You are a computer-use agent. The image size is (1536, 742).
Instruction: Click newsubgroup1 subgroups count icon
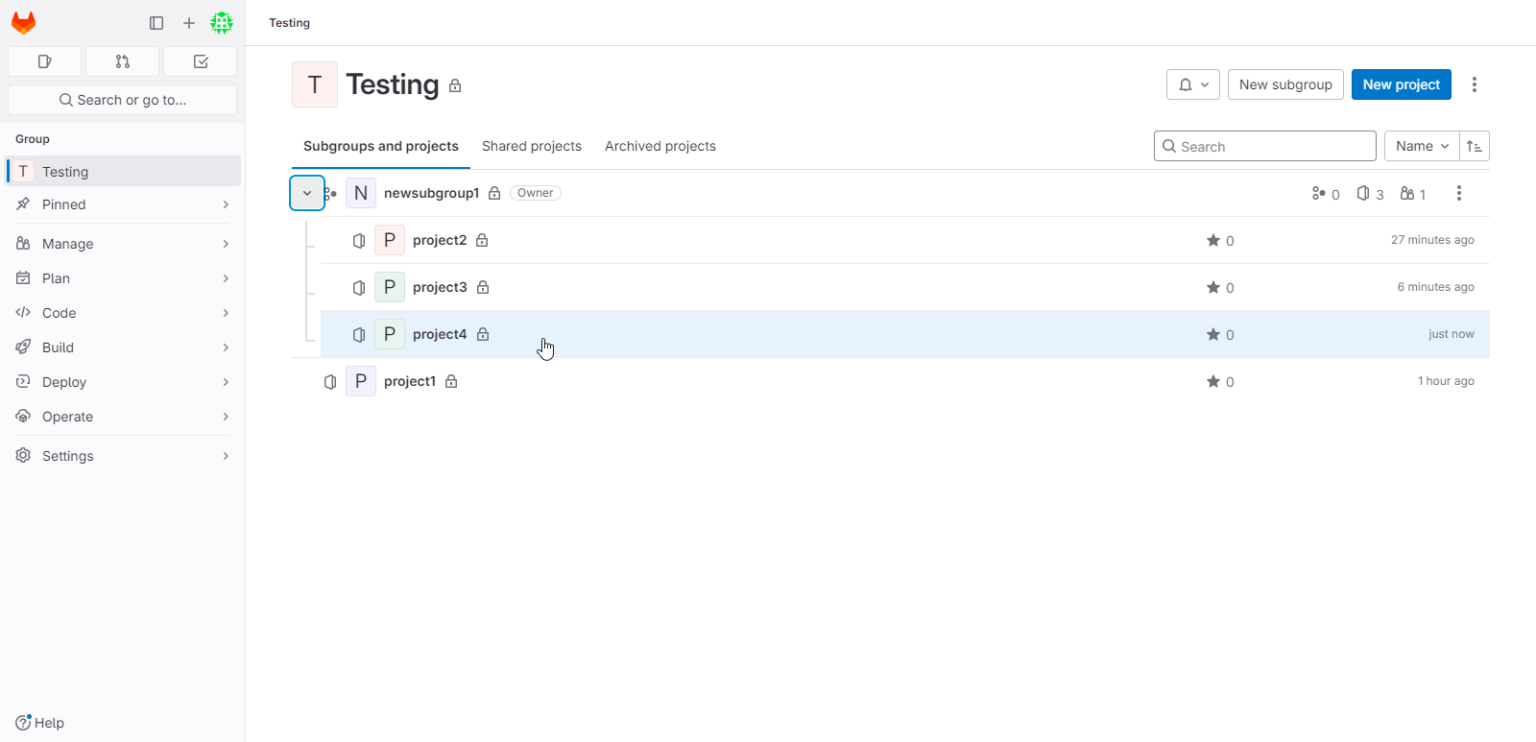(1319, 193)
